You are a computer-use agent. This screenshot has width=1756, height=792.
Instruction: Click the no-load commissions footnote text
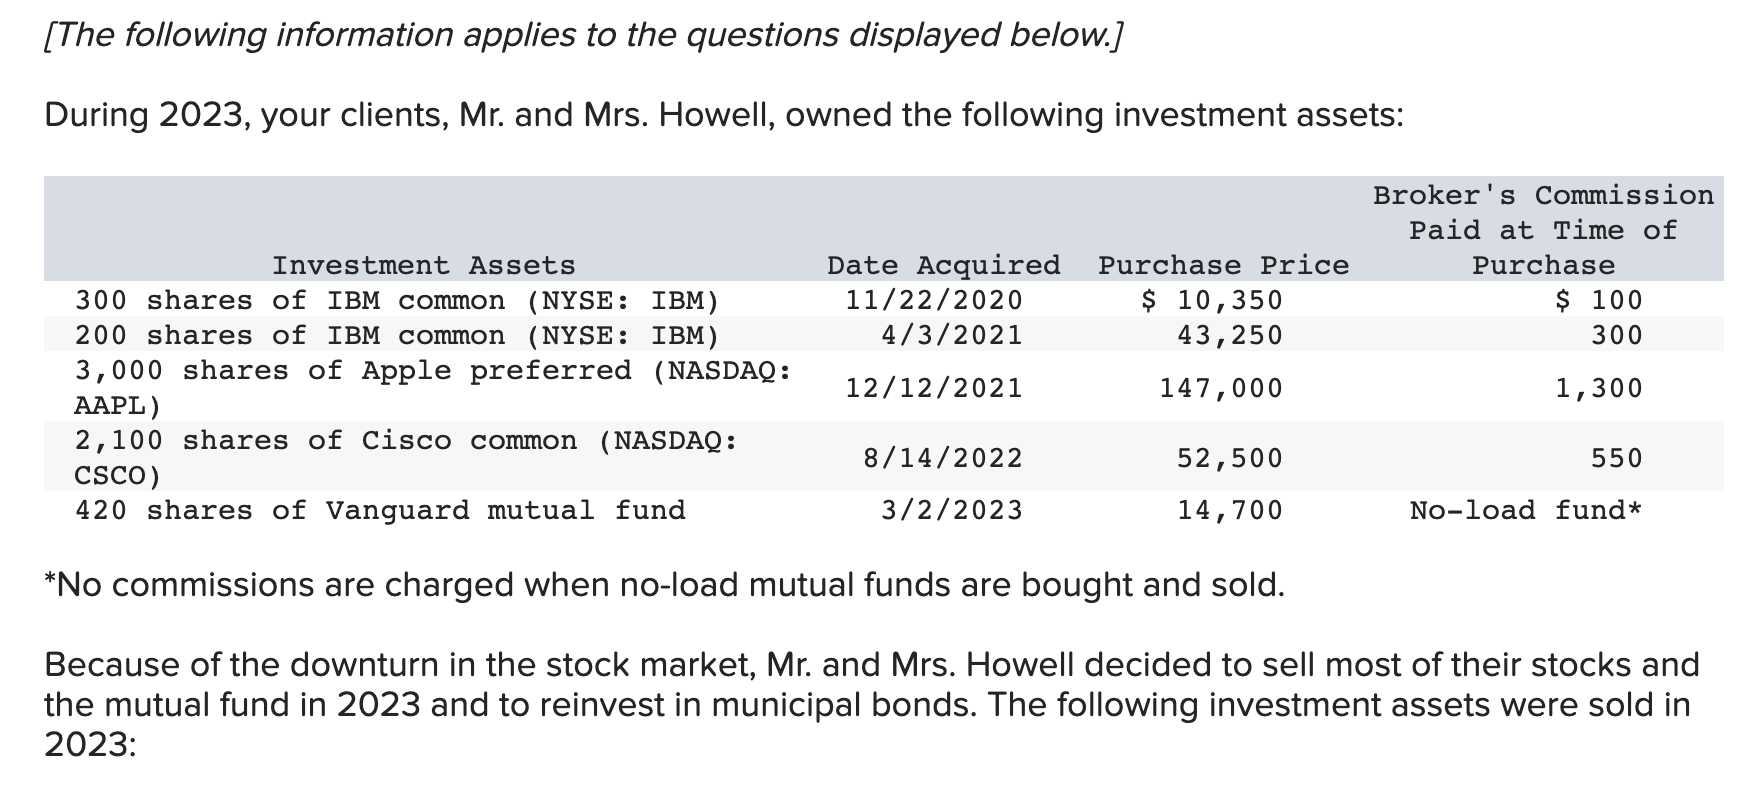(664, 584)
